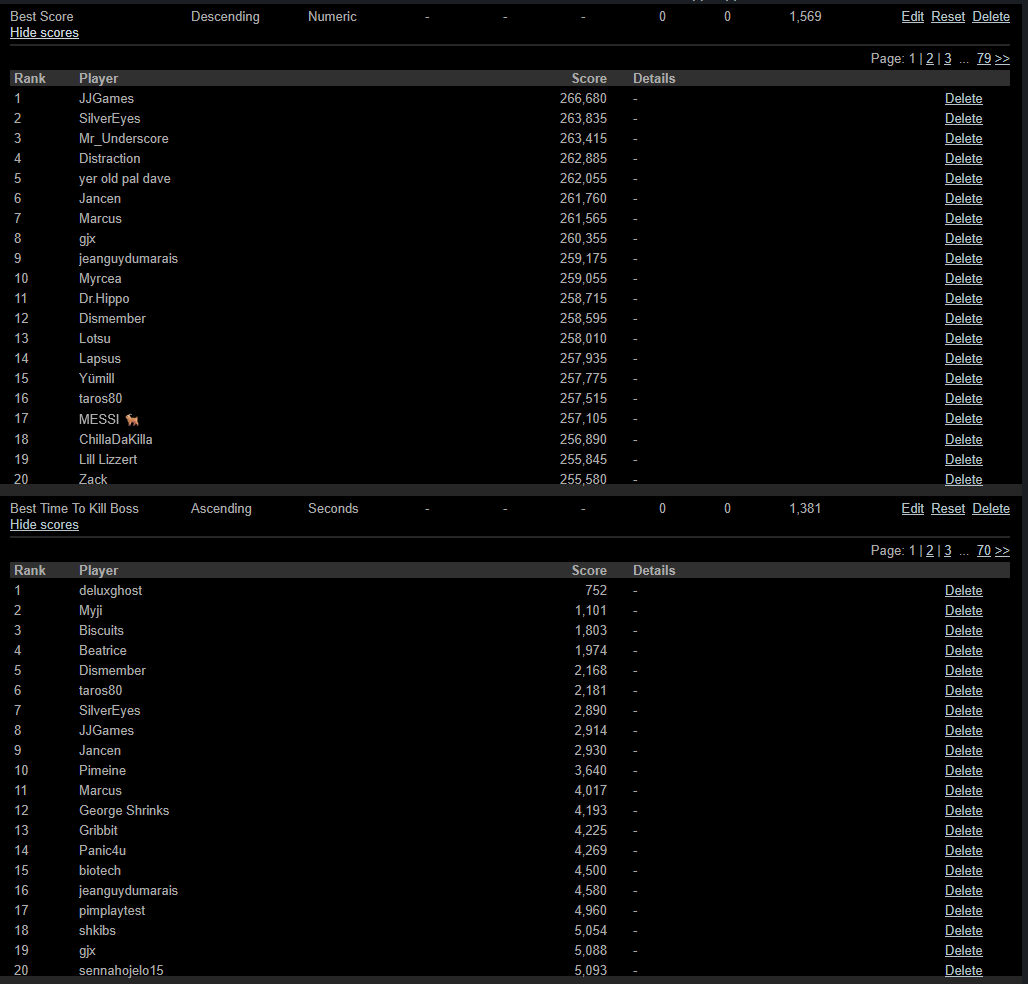Open page 3 of Best Time scores
Image resolution: width=1028 pixels, height=984 pixels.
pyautogui.click(x=947, y=551)
